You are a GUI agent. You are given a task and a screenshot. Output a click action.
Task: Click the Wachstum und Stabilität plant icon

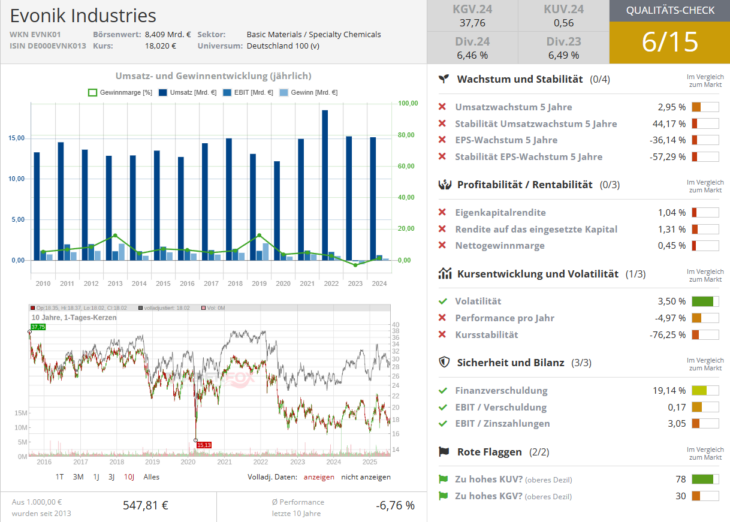pos(444,79)
